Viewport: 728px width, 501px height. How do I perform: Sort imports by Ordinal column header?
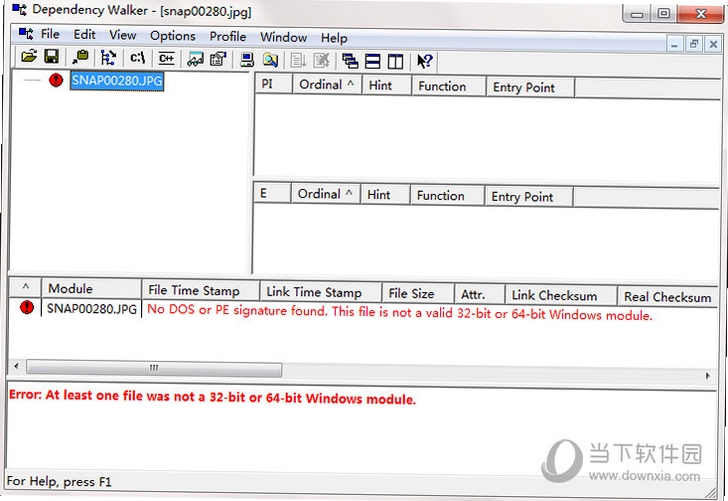tap(327, 85)
